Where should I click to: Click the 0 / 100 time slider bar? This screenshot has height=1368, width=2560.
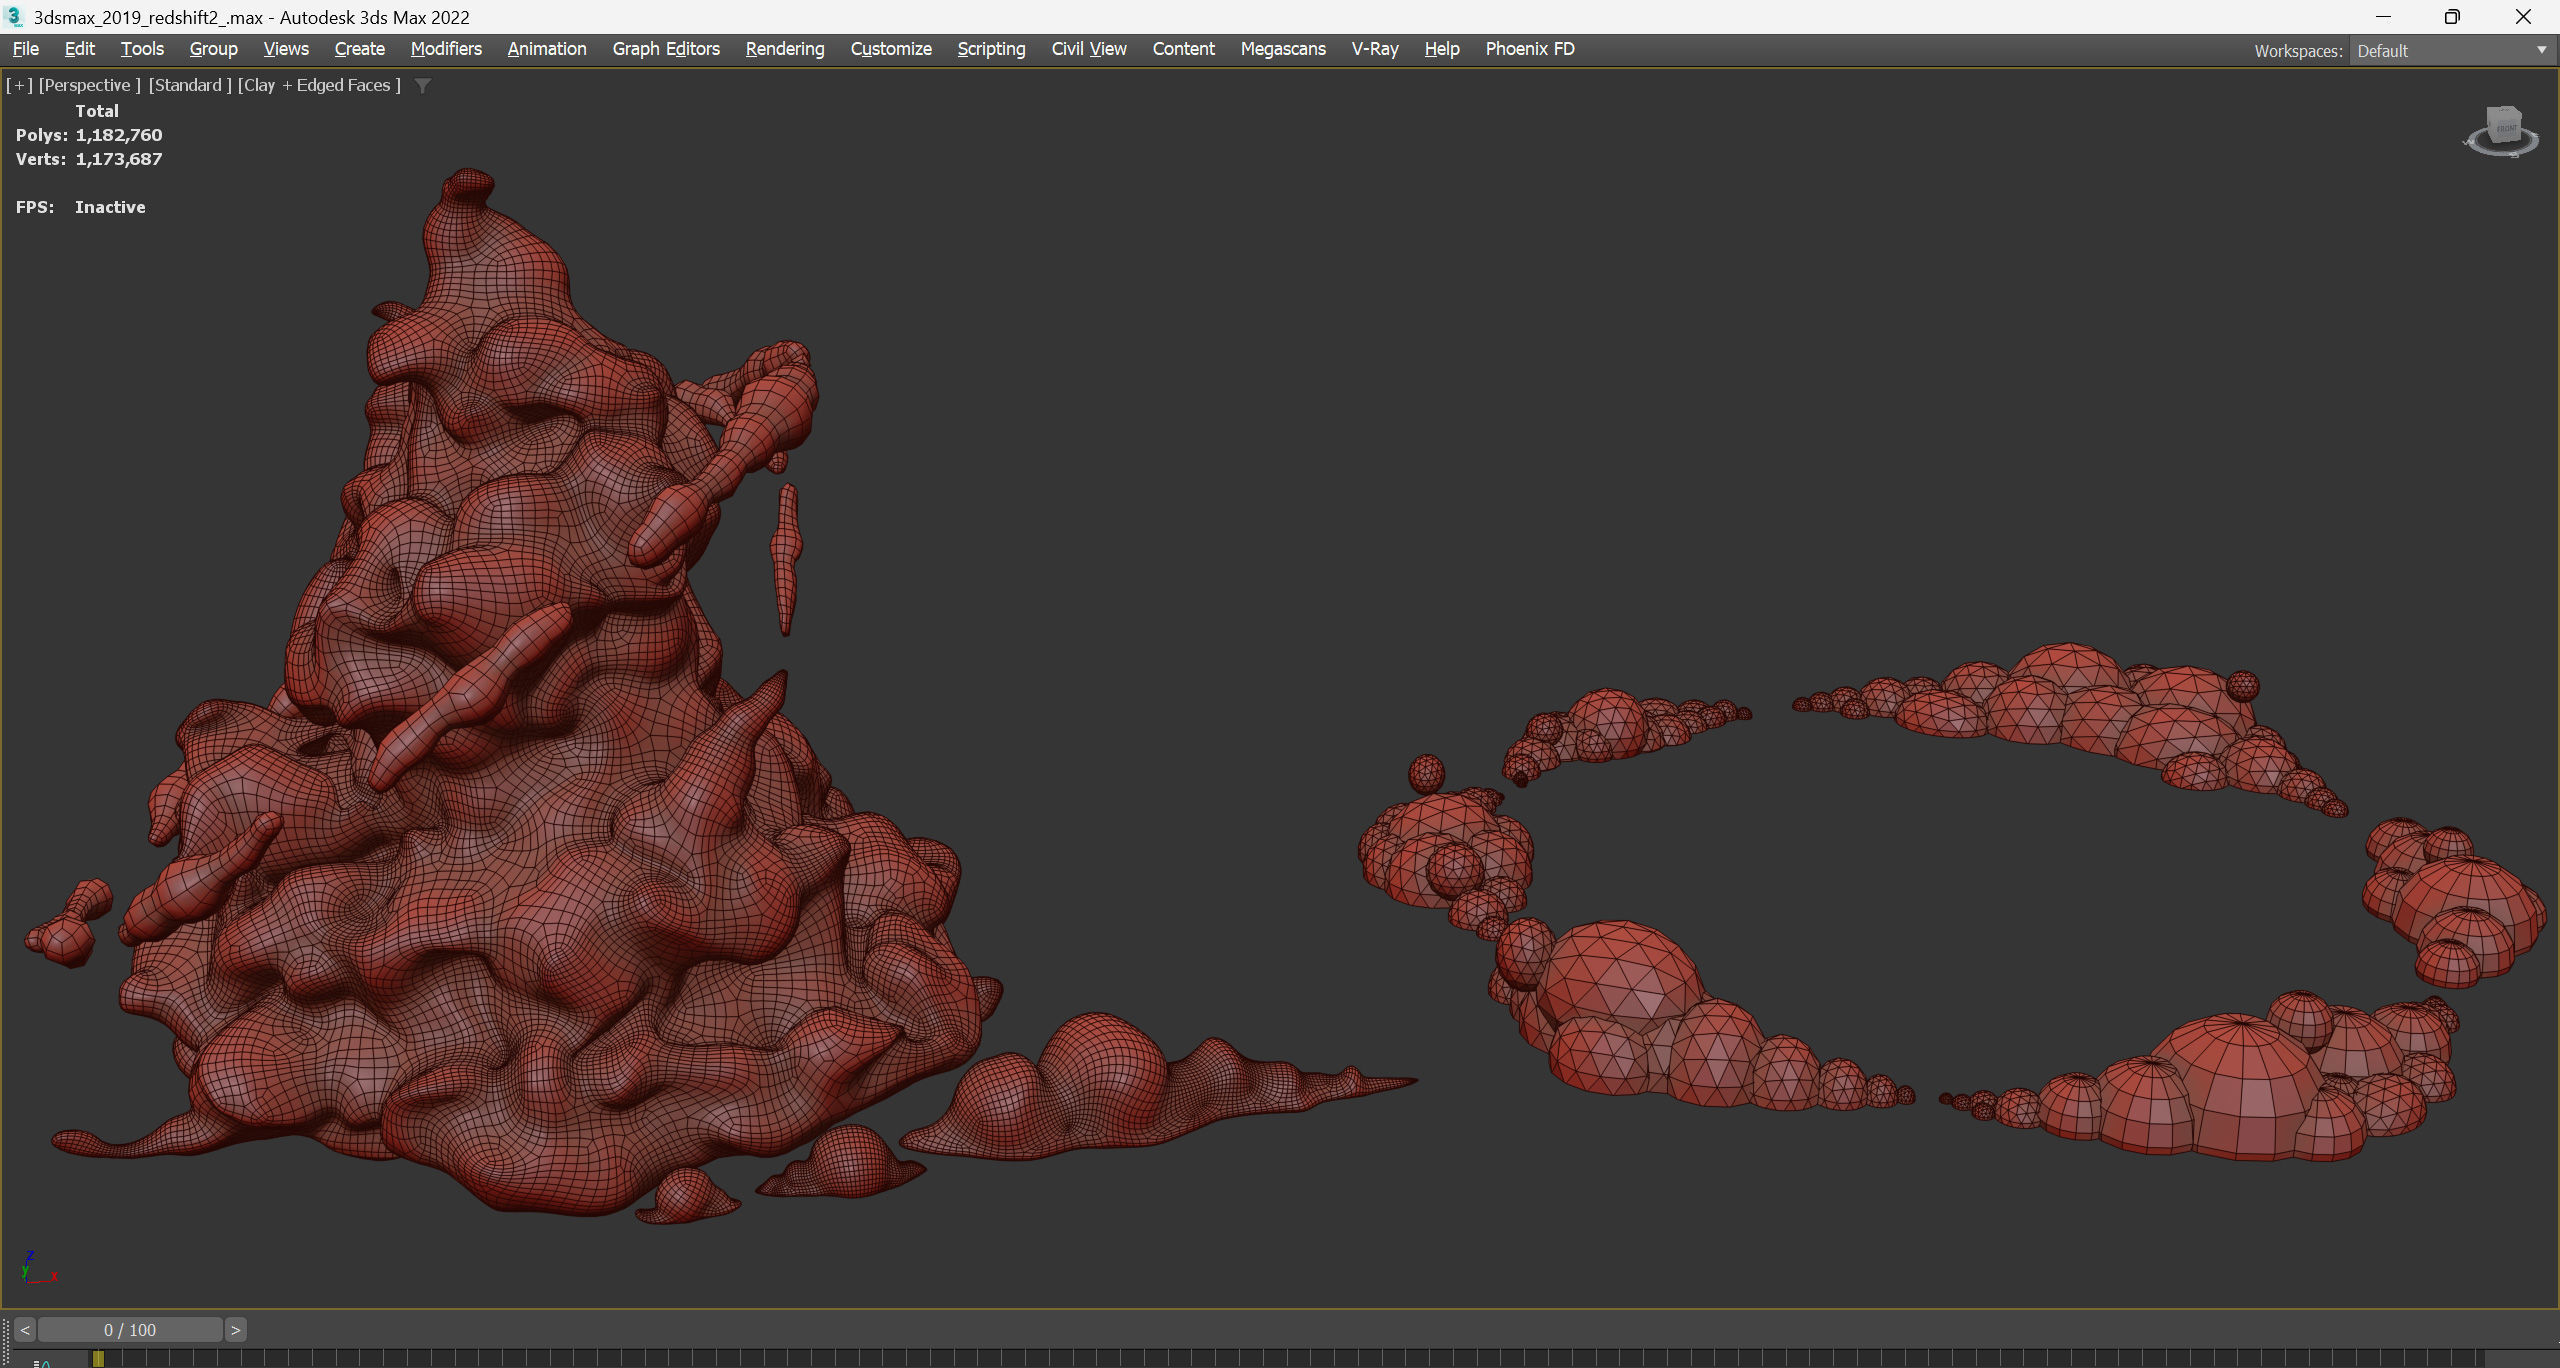130,1330
